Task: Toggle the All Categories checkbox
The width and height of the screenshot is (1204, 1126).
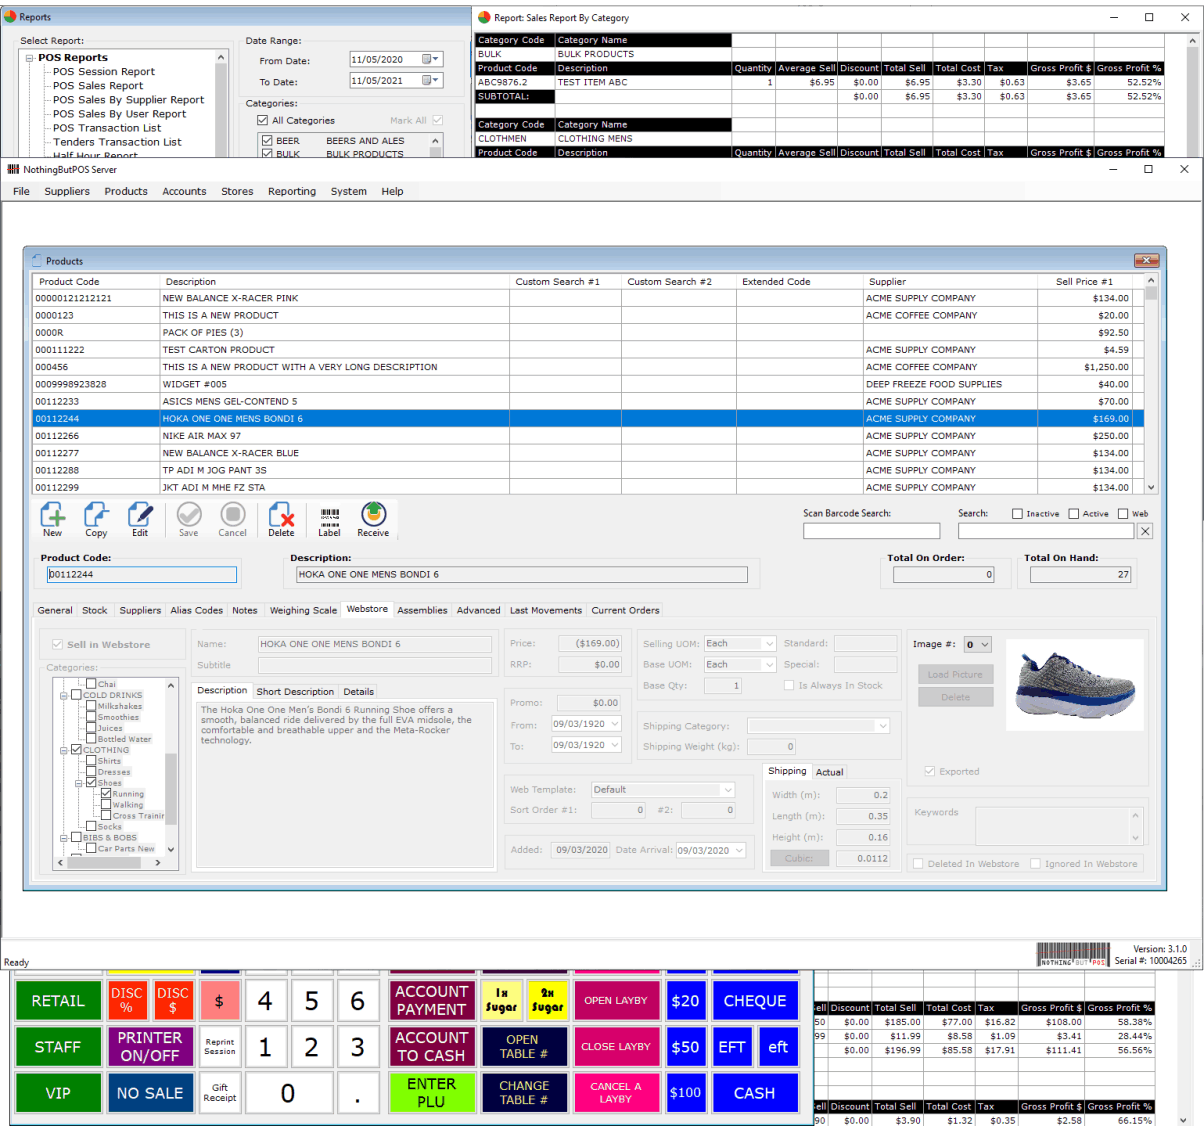Action: pyautogui.click(x=263, y=120)
